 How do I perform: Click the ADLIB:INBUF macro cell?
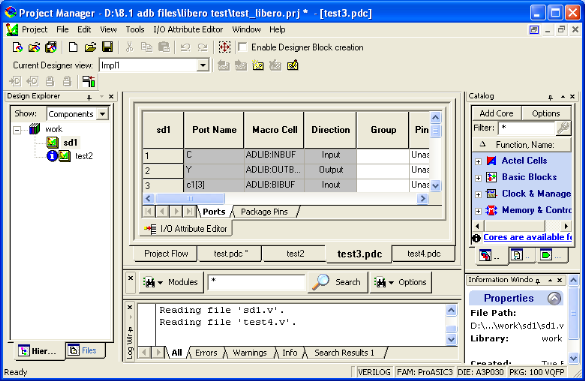coord(274,155)
